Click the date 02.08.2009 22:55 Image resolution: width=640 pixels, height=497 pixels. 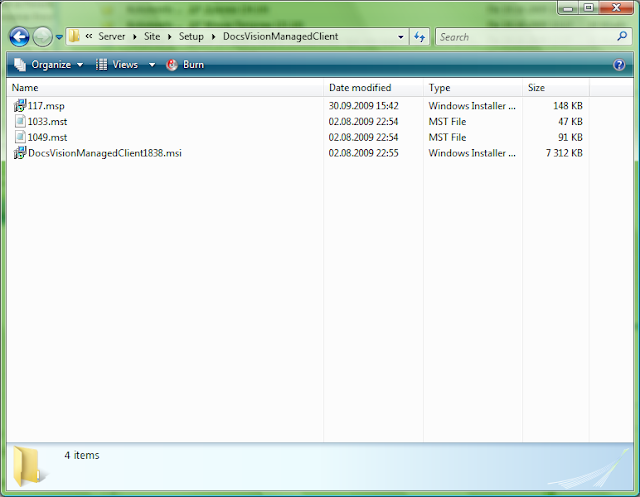tap(363, 153)
